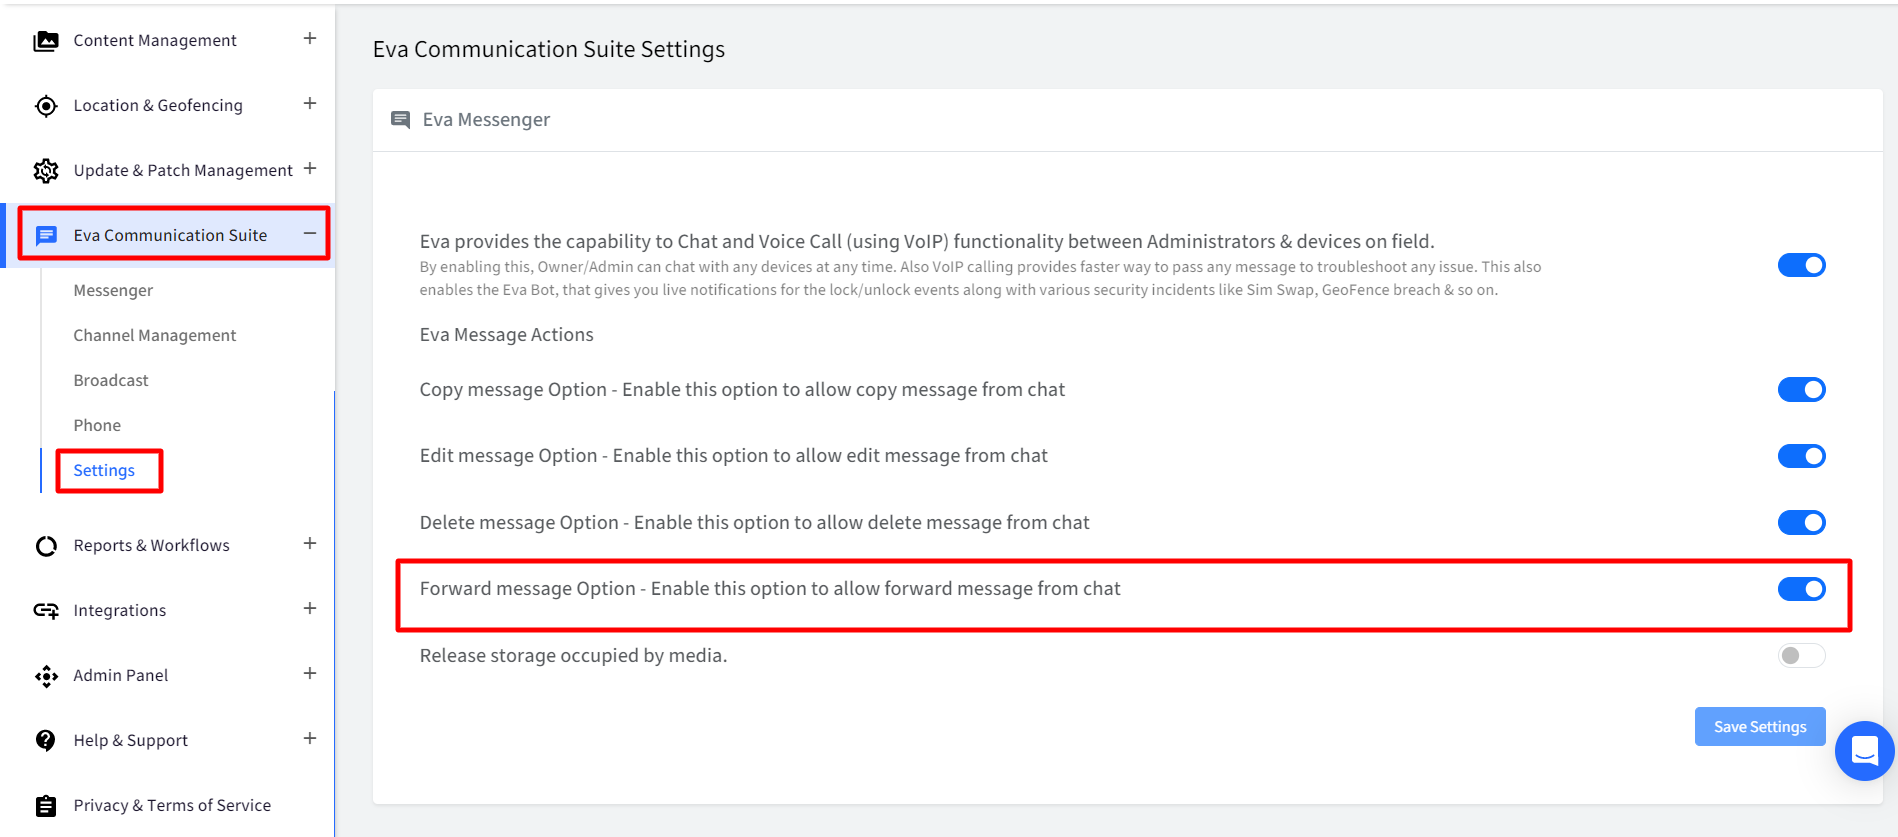
Task: Turn off the Edit message Option switch
Action: [1802, 456]
